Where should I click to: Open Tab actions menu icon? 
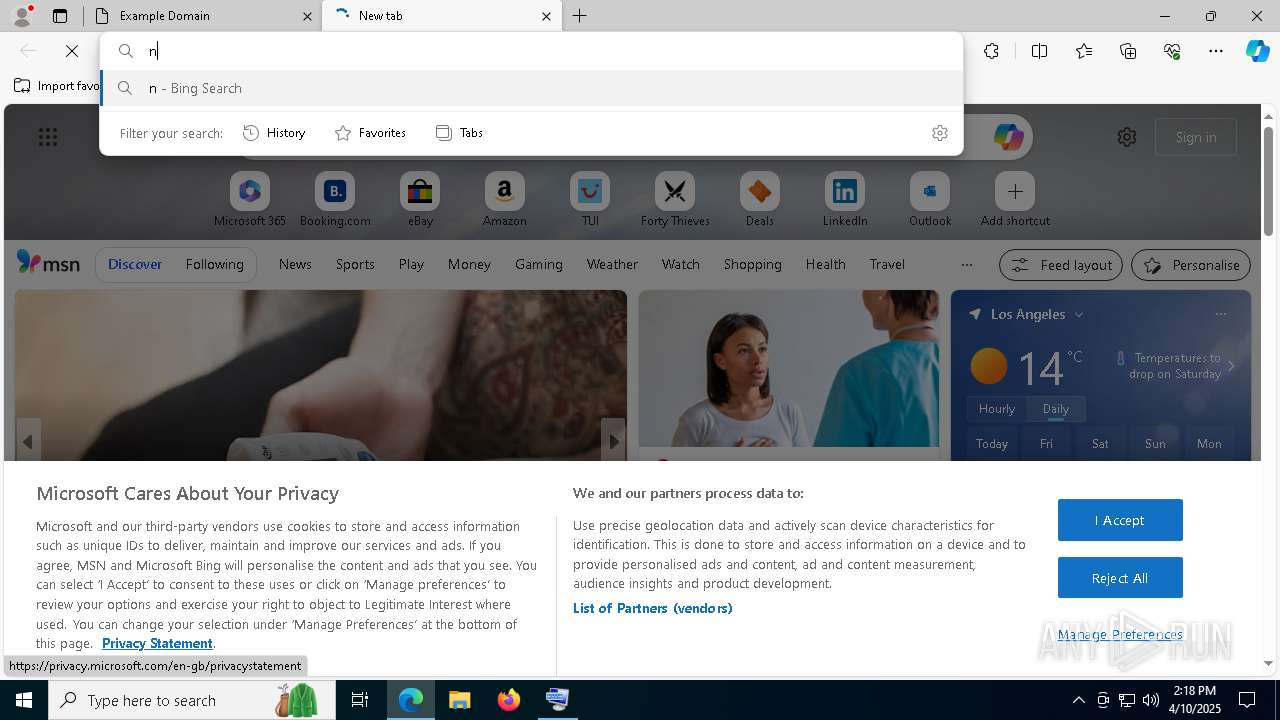[x=60, y=15]
